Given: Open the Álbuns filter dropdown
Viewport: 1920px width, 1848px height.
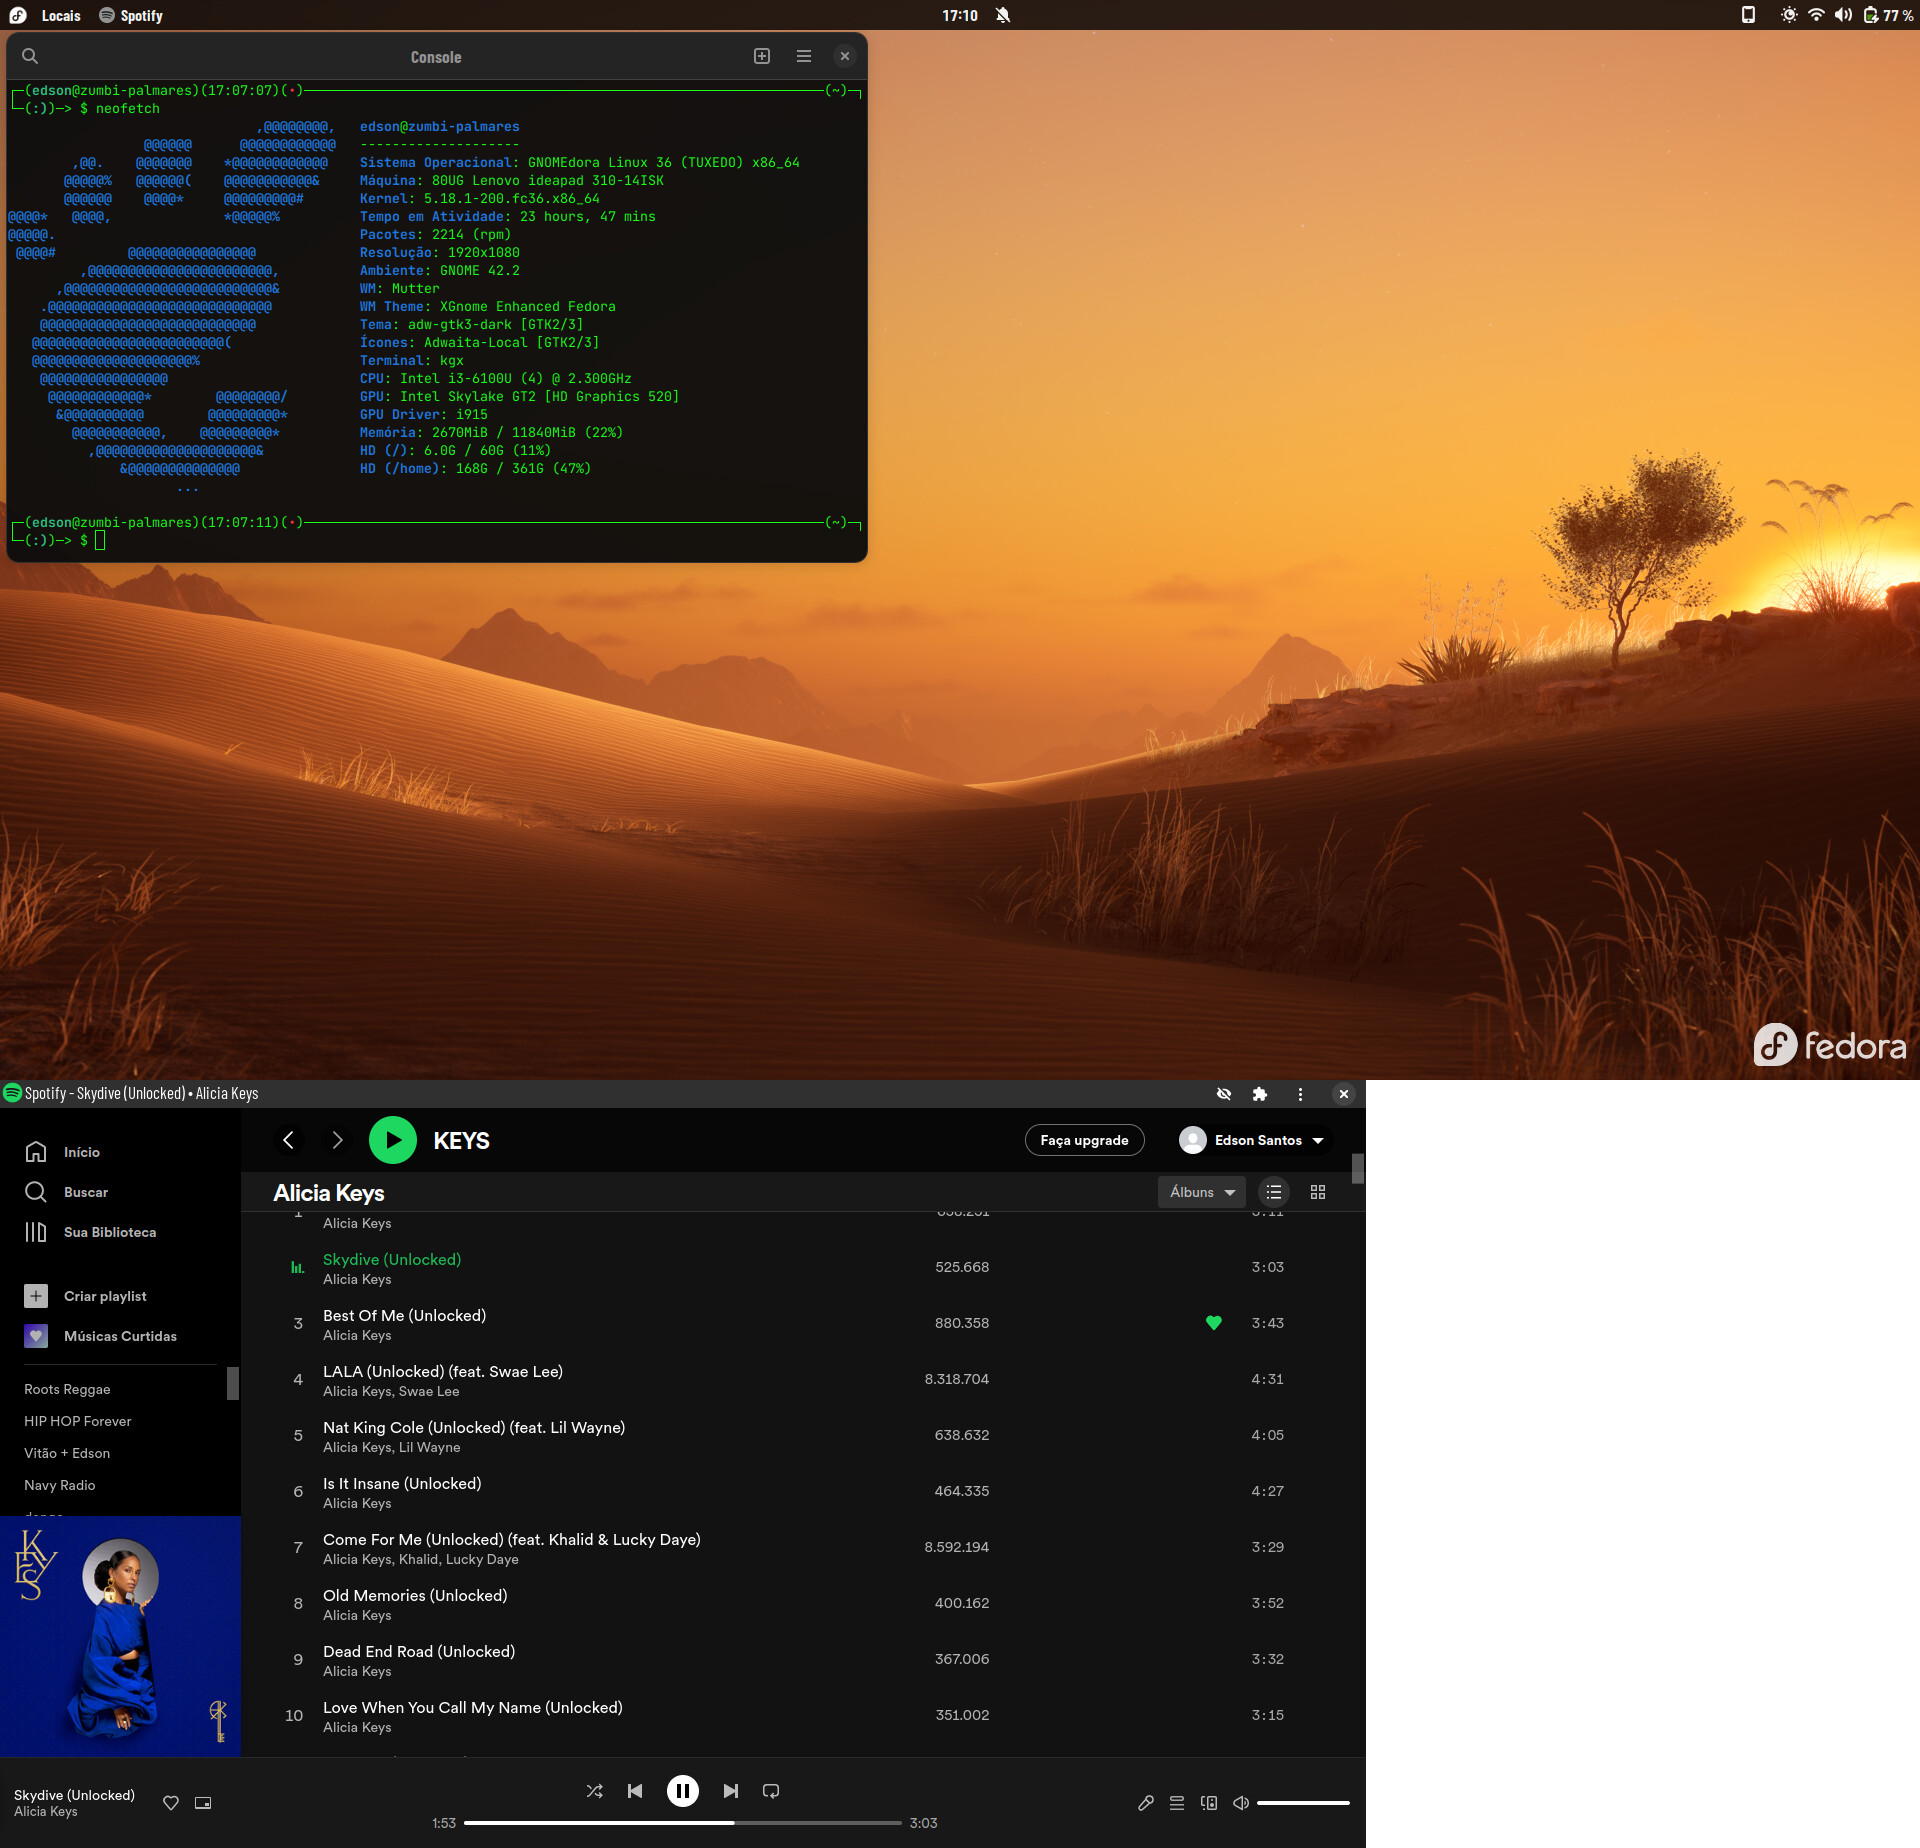Looking at the screenshot, I should click(x=1202, y=1192).
